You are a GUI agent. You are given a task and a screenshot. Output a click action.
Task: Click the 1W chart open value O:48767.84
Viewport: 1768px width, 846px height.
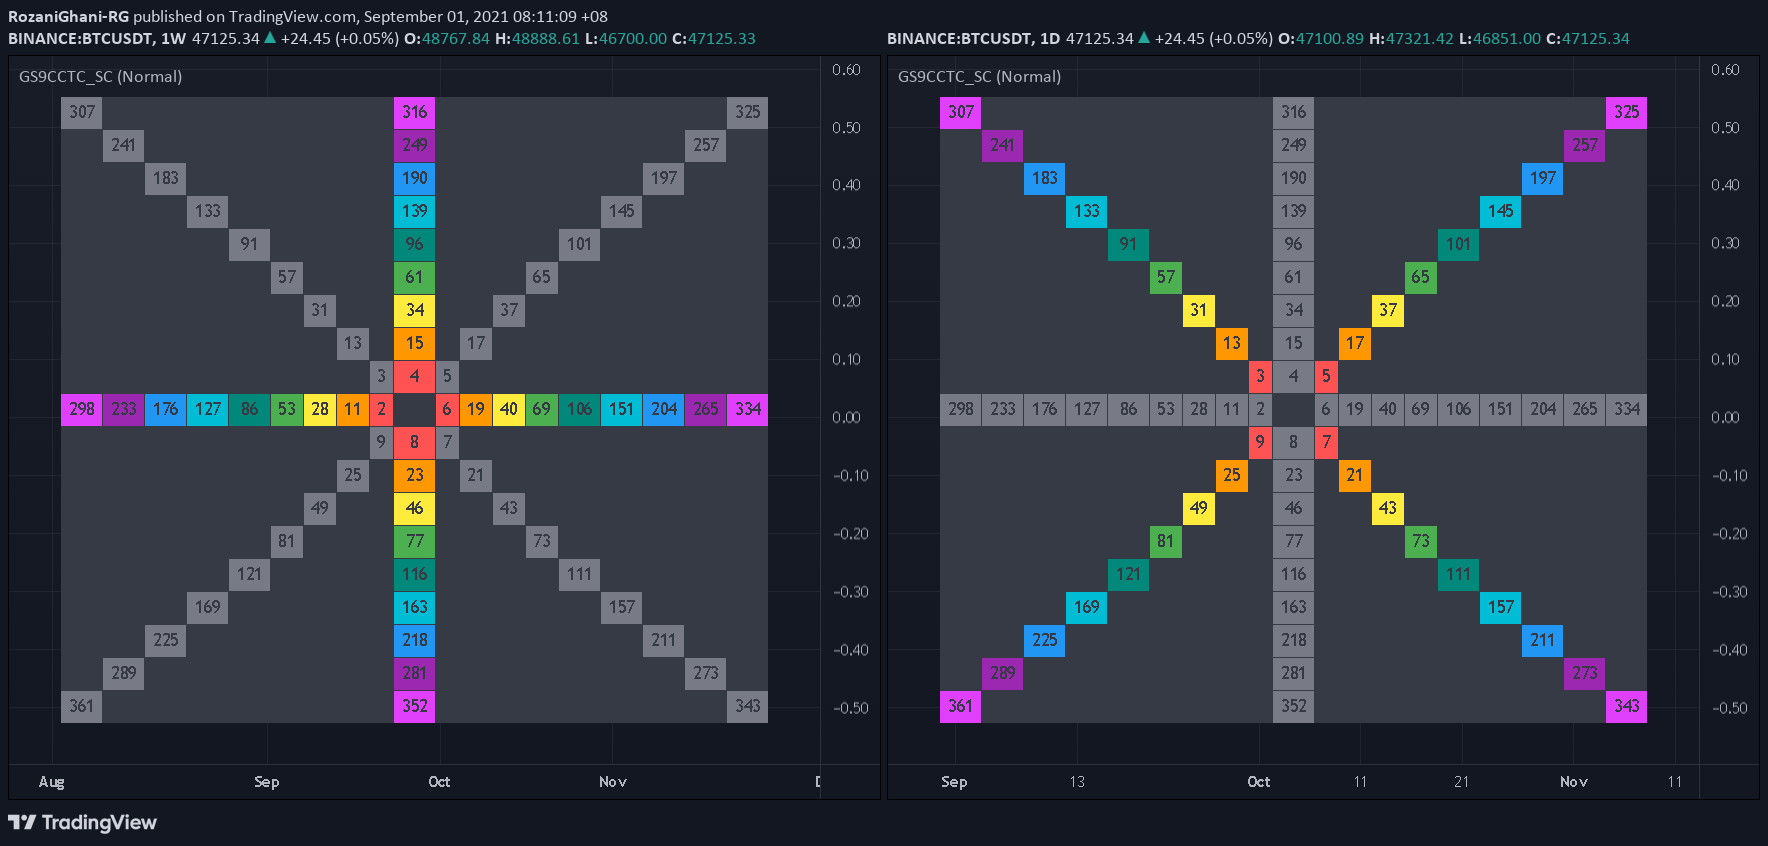pos(447,38)
